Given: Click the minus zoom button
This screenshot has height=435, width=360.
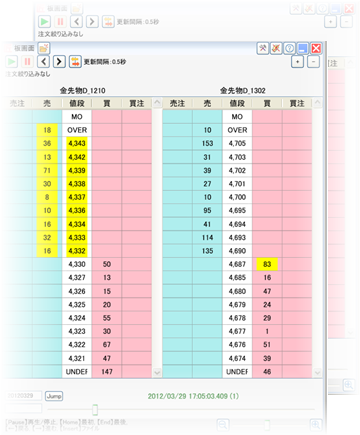Looking at the screenshot, I should coord(313,62).
